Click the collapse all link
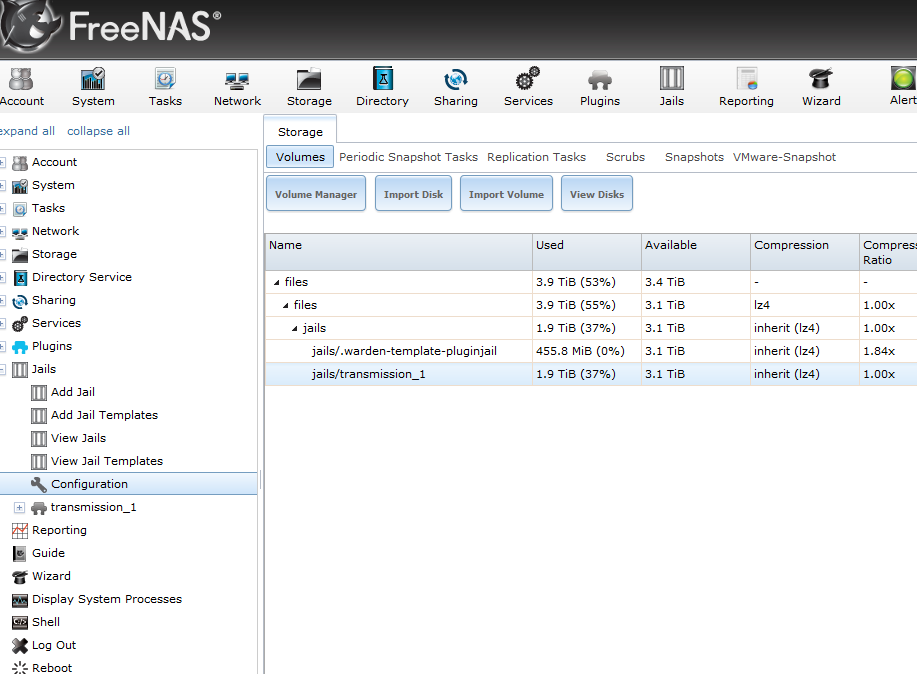917x674 pixels. tap(98, 131)
